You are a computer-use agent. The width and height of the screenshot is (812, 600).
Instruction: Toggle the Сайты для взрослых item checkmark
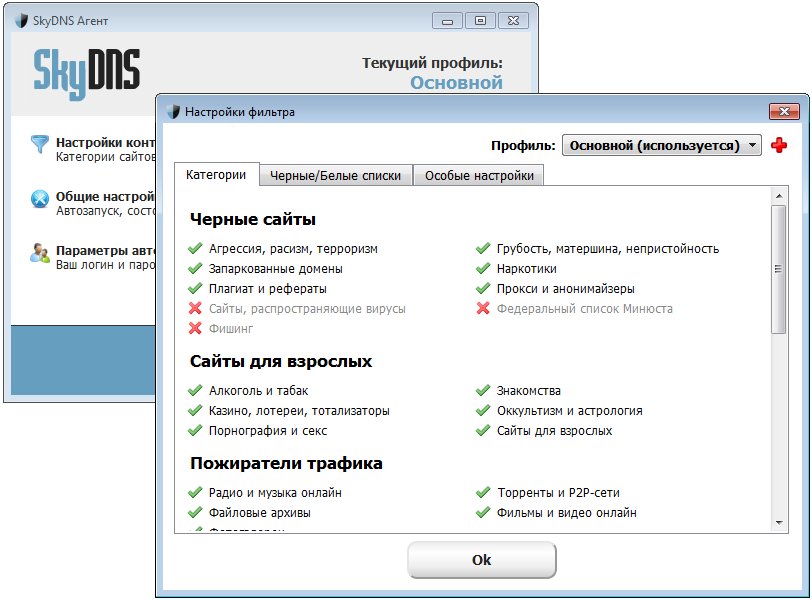coord(483,430)
